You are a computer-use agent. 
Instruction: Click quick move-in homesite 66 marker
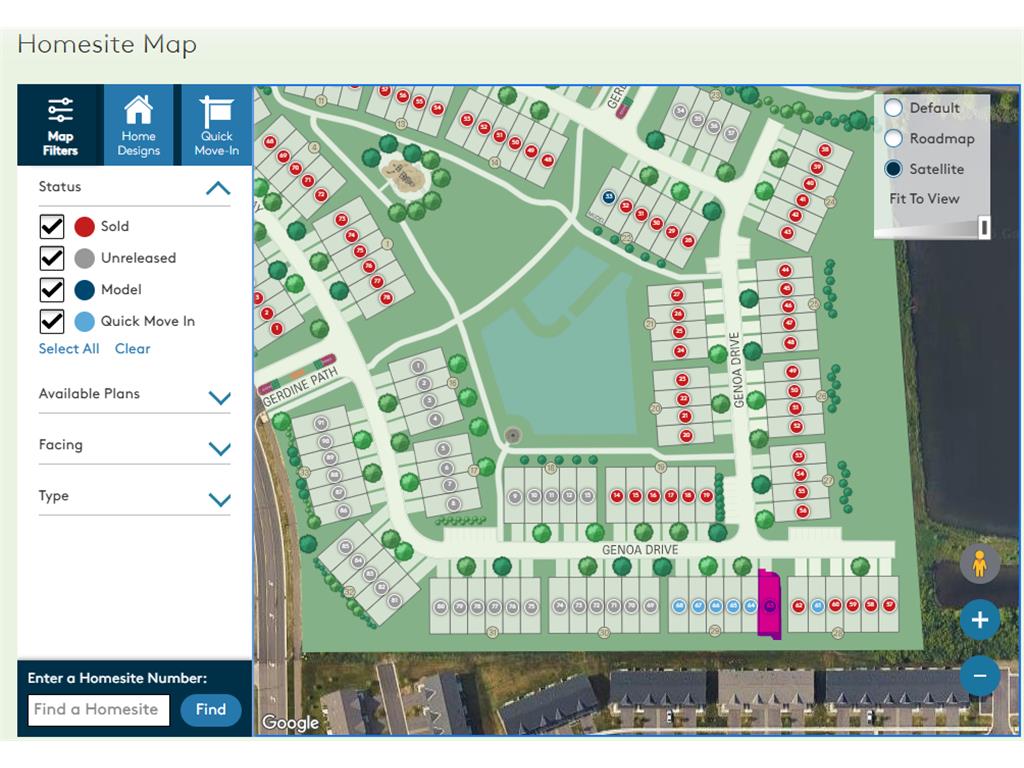point(715,606)
